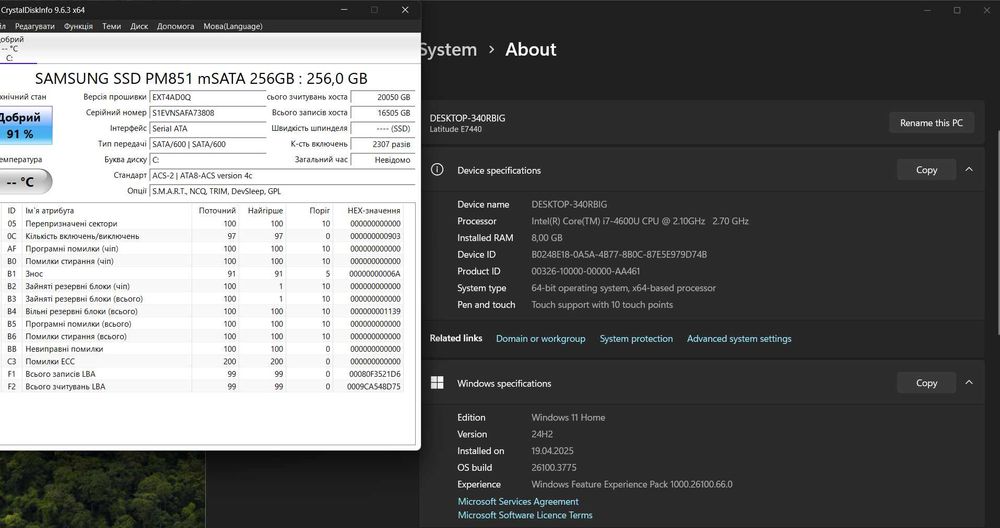Select the Перепризначені сектори attribute row
1000x528 pixels.
[x=203, y=224]
